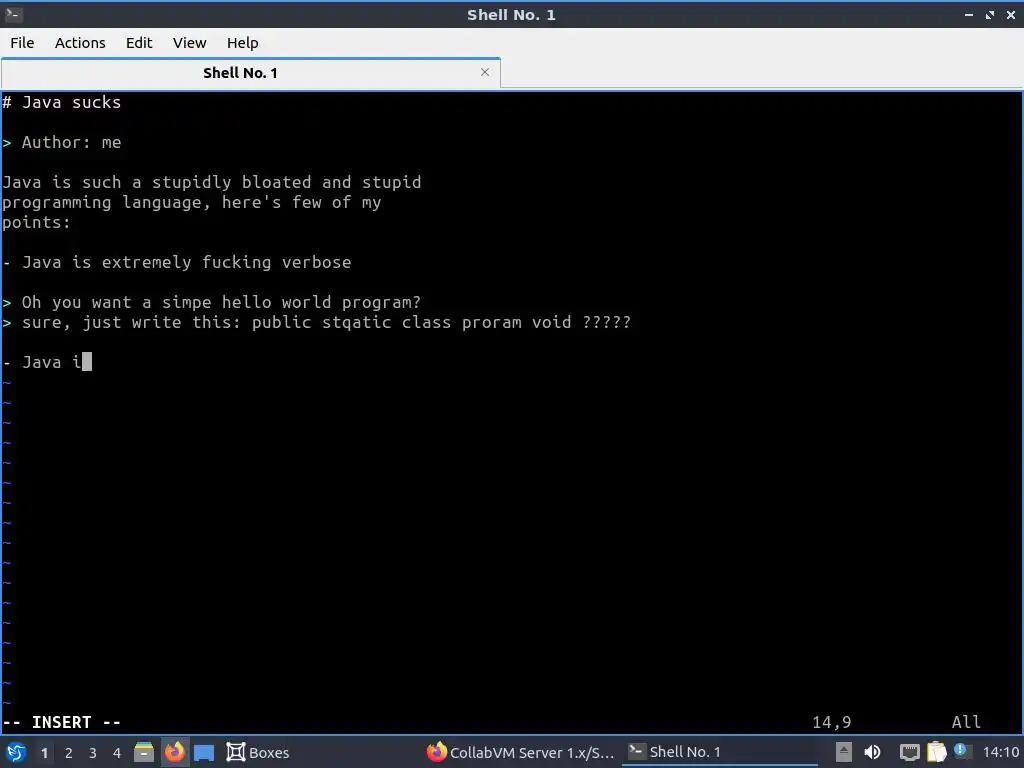Open the Help menu
Screen dimensions: 1024x768
[242, 43]
